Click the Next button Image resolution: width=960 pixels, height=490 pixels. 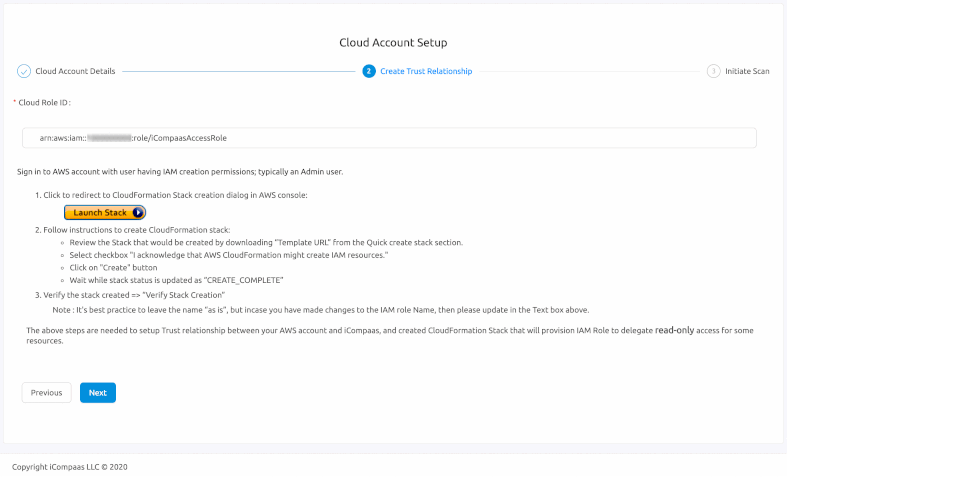coord(98,393)
